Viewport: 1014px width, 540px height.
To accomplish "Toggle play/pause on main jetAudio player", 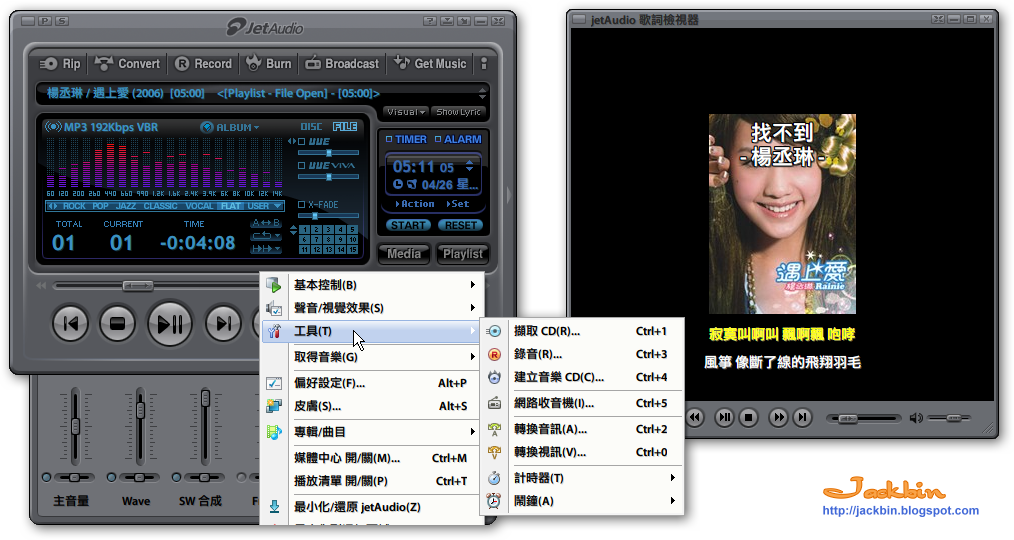I will pos(169,323).
